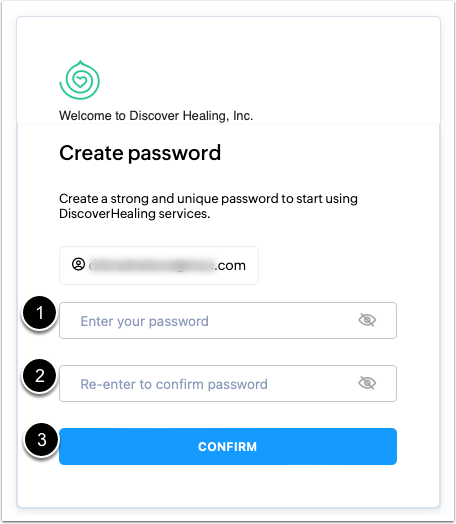
Task: Click the "Create a strong and unique password" line
Action: (x=208, y=199)
